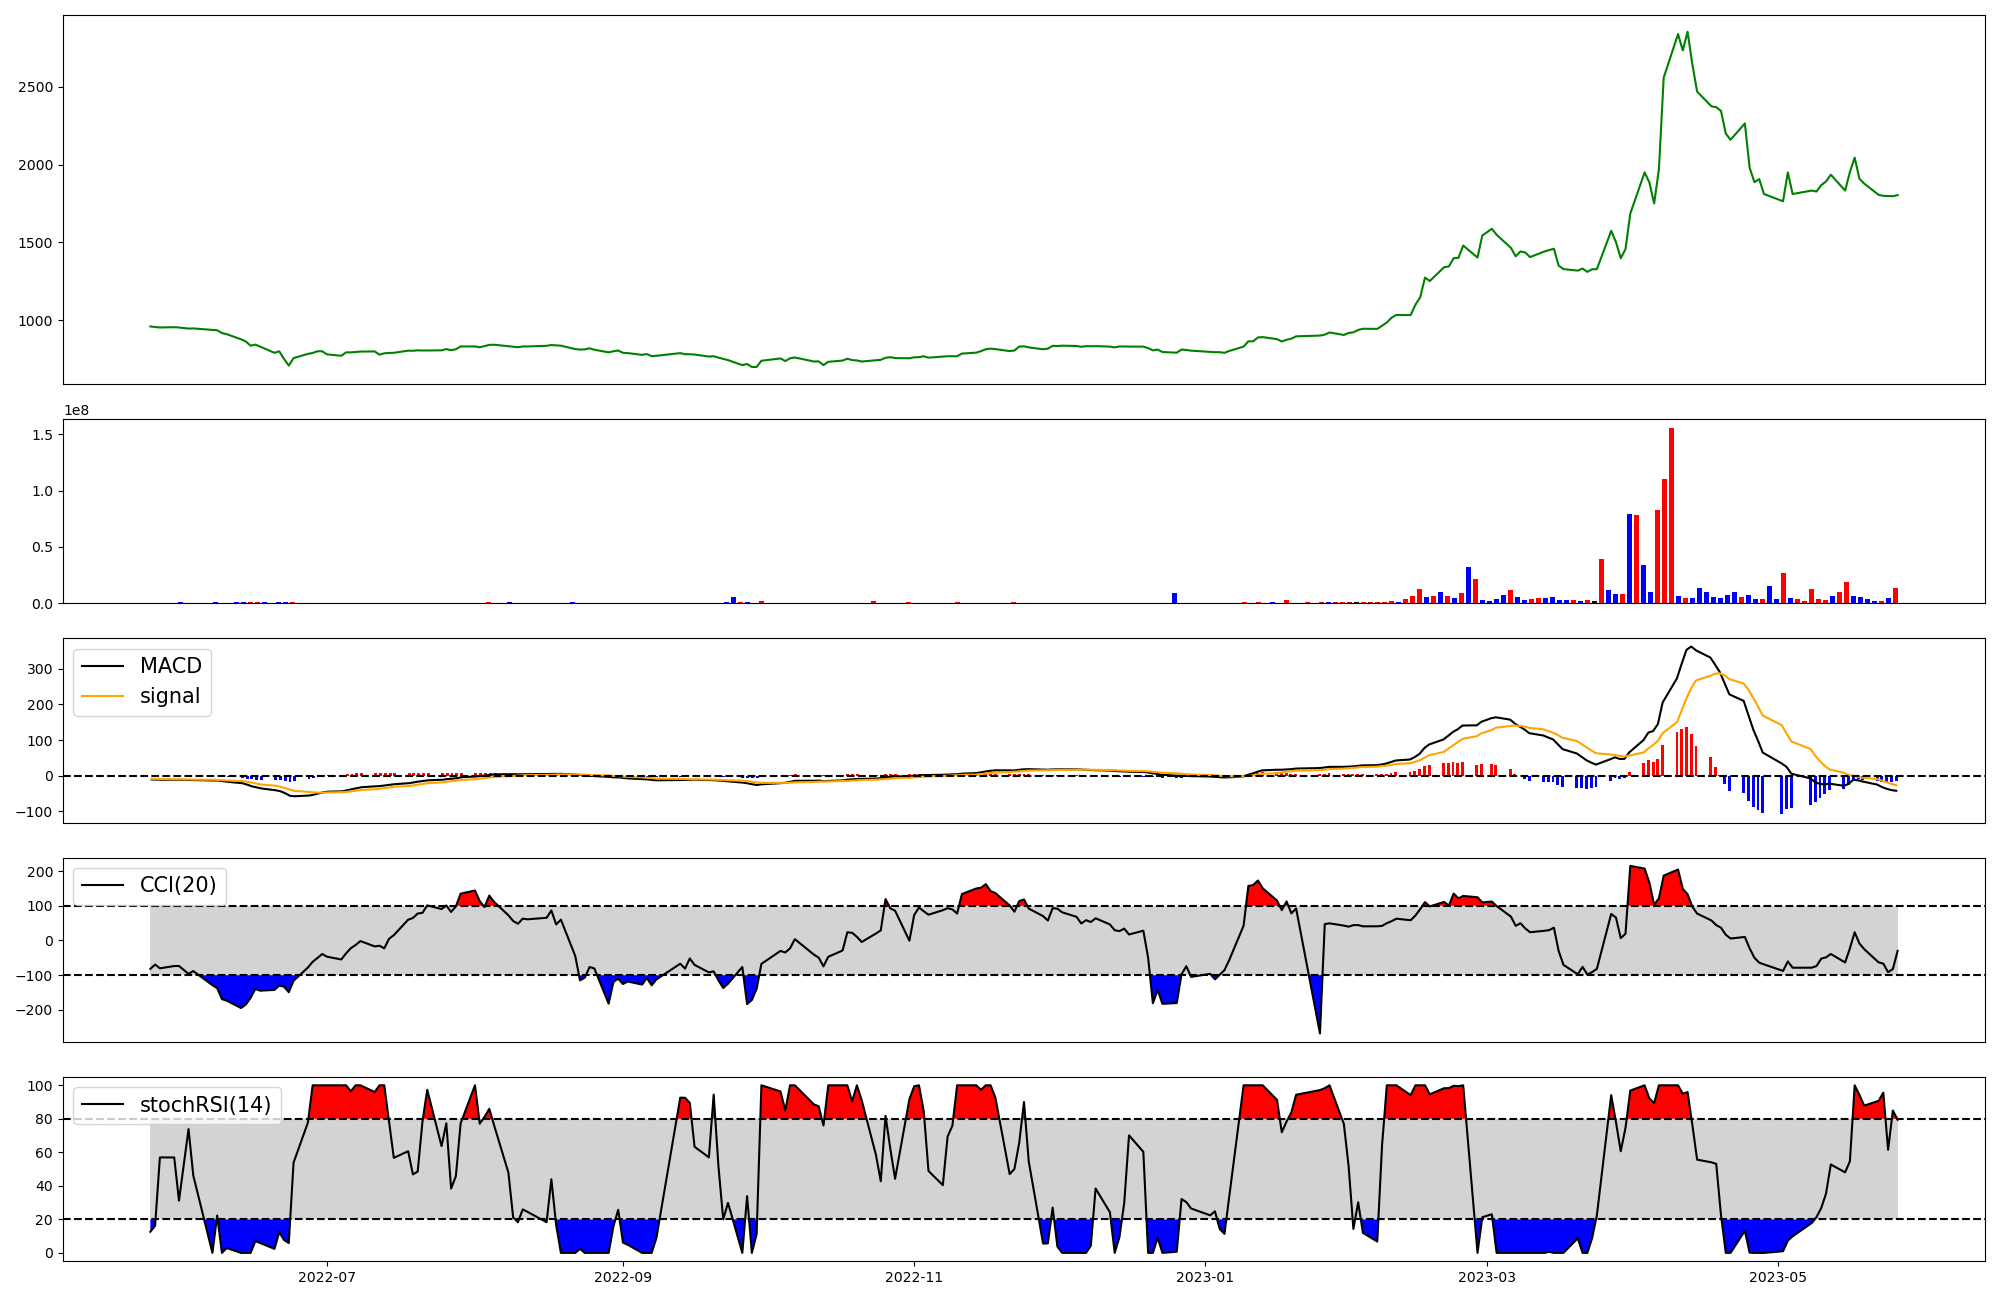Click the CCI(20) legend label
Image resolution: width=2000 pixels, height=1300 pixels.
click(177, 885)
